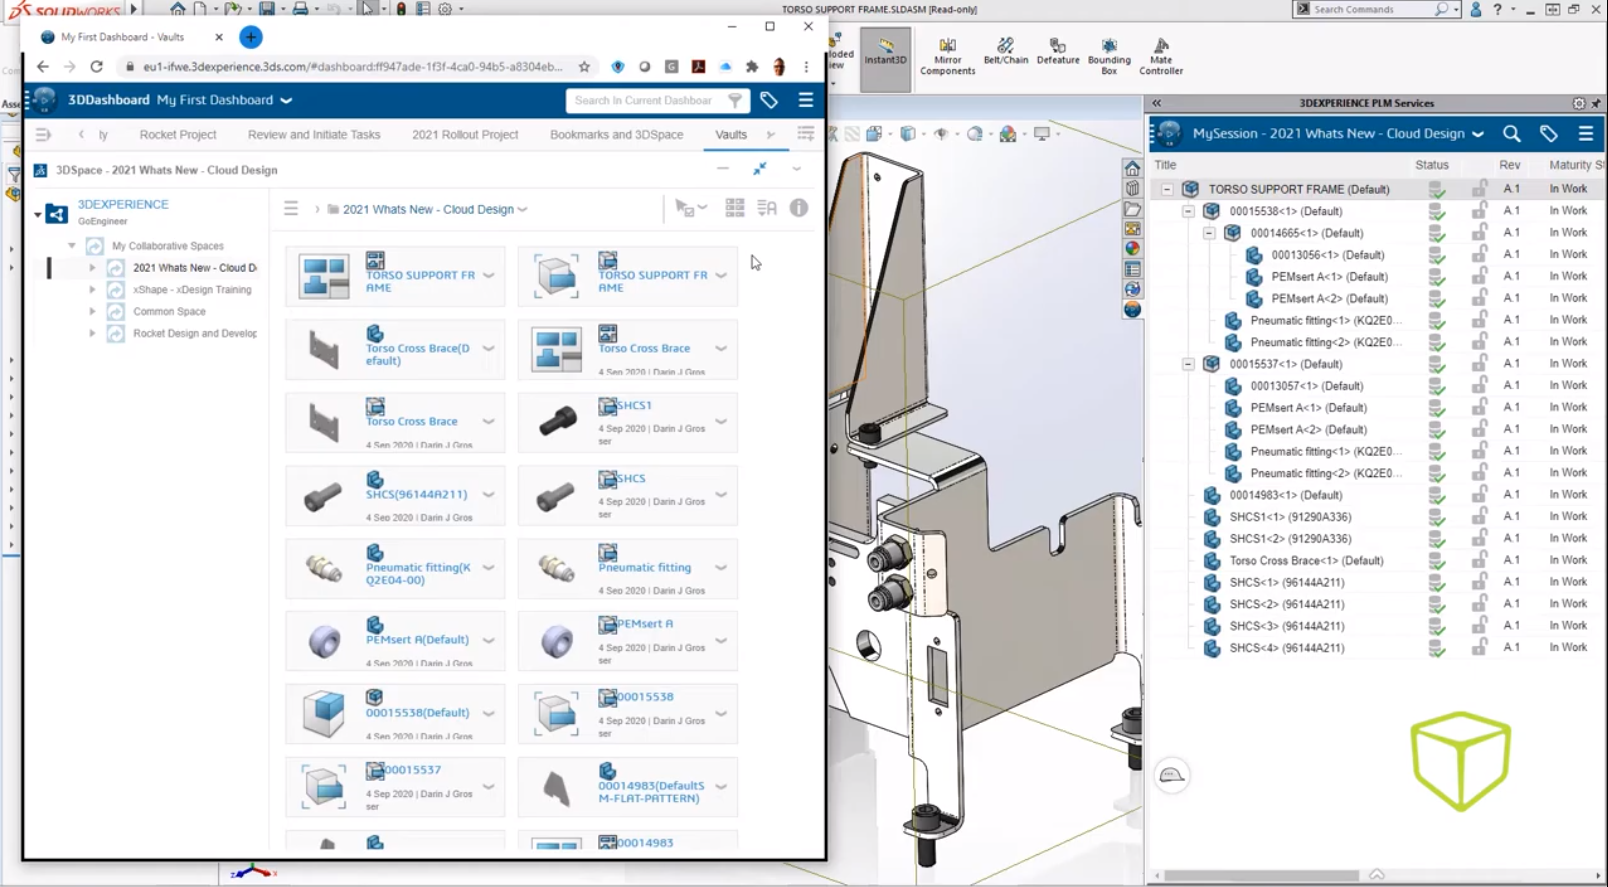The height and width of the screenshot is (887, 1608).
Task: Click status icon for SHCS1<1> row
Action: (x=1436, y=517)
